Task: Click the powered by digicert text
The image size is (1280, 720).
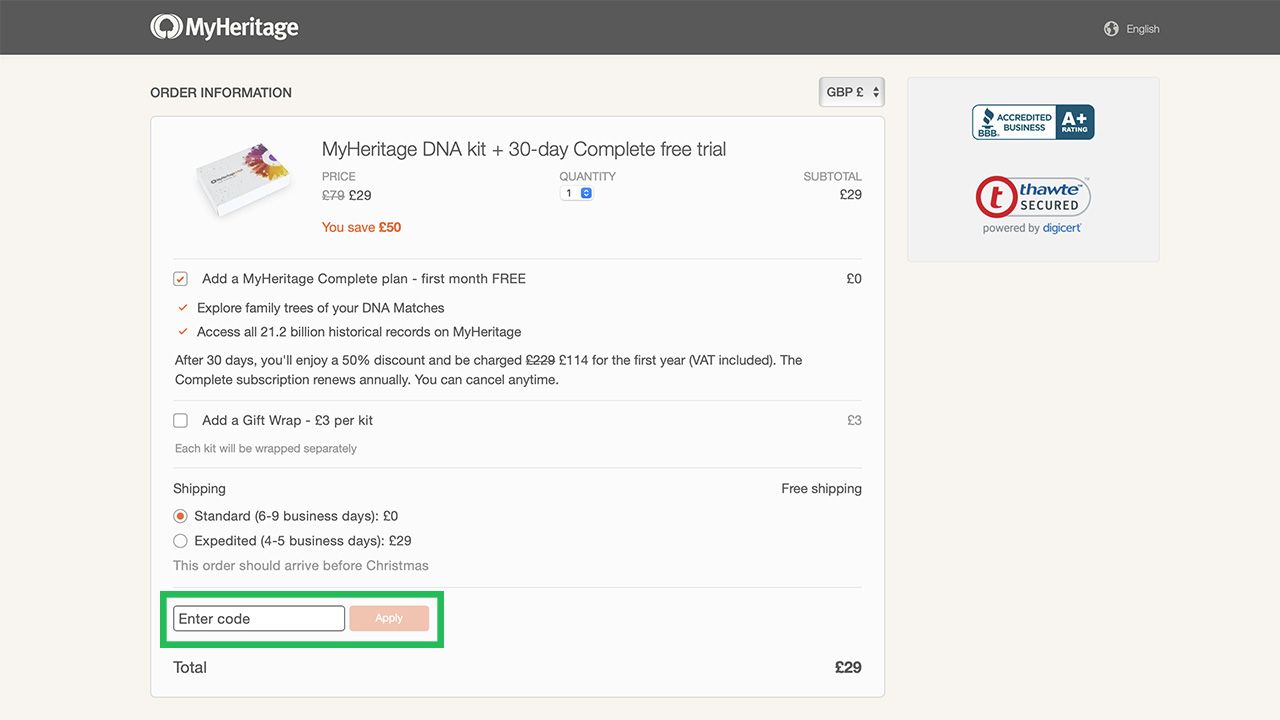Action: click(1032, 228)
